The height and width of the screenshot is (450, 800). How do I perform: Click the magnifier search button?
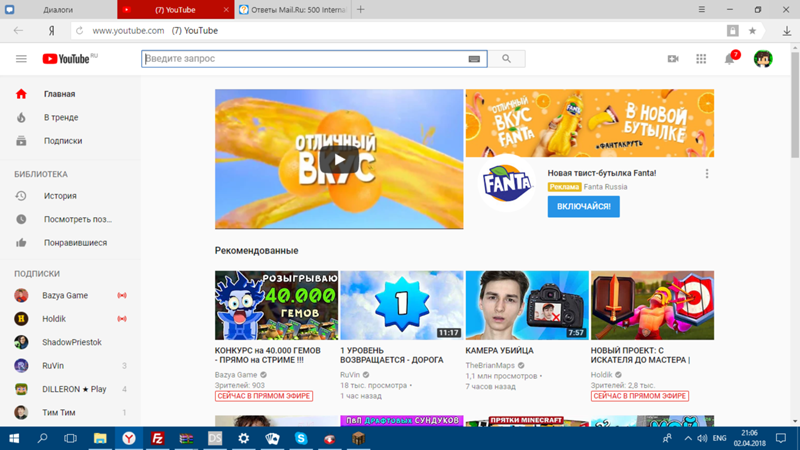(506, 59)
